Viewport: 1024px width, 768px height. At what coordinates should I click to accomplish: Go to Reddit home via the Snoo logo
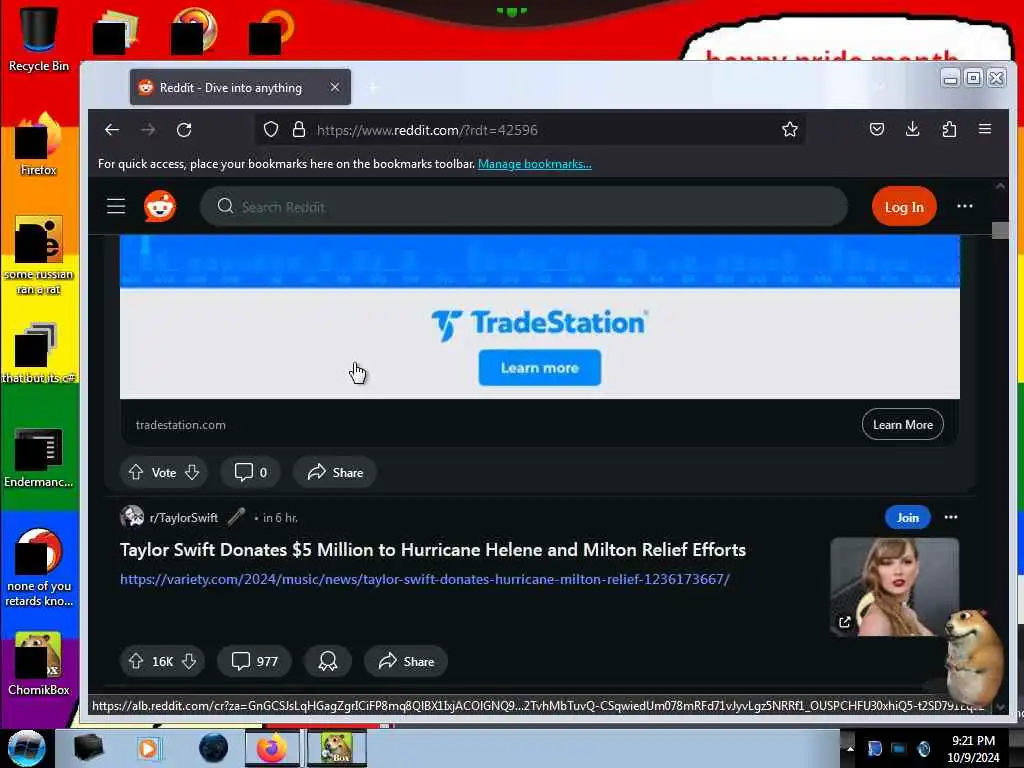[160, 206]
